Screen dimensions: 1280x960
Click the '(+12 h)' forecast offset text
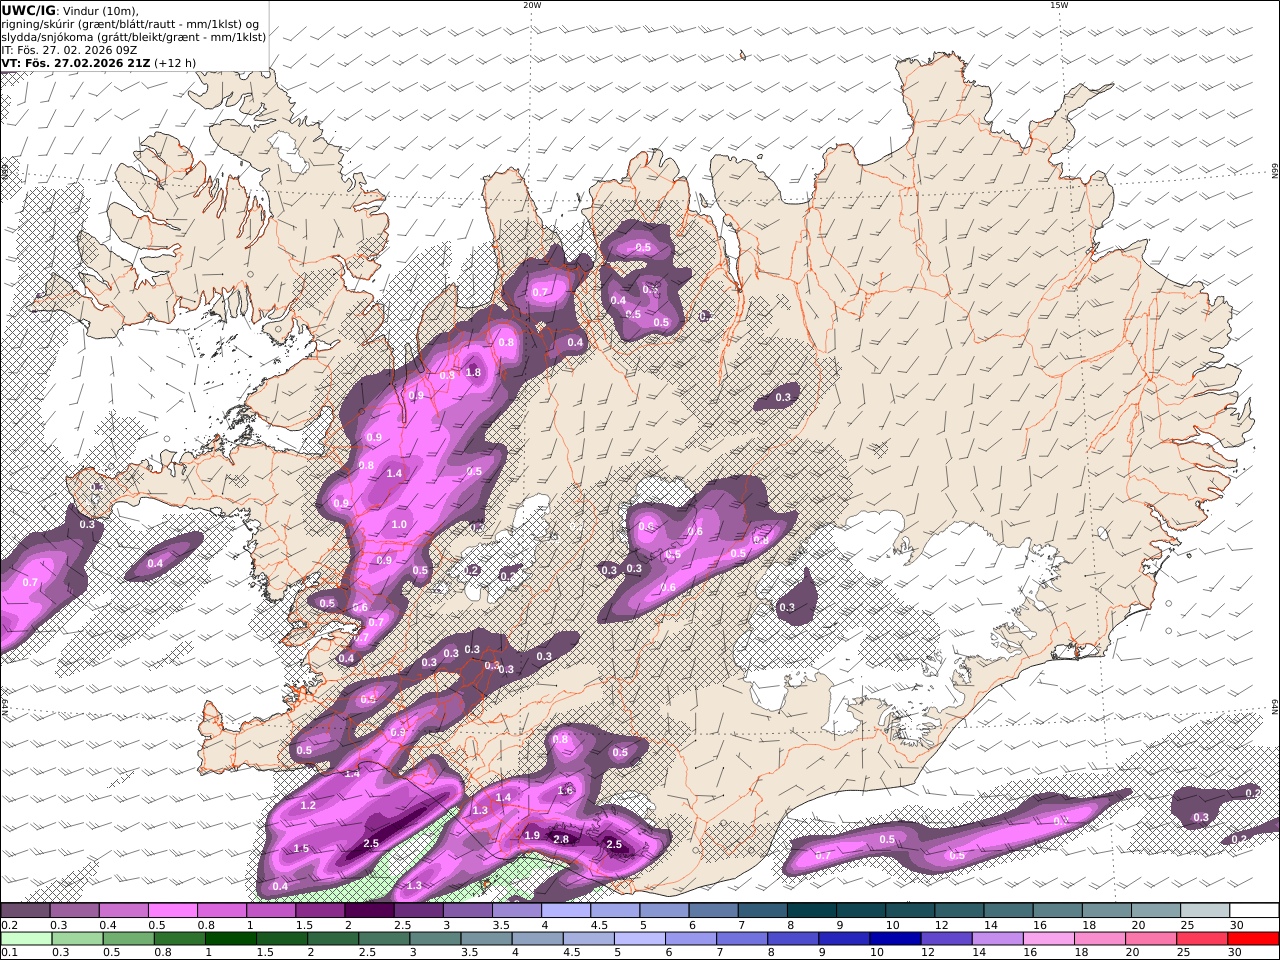[x=175, y=63]
